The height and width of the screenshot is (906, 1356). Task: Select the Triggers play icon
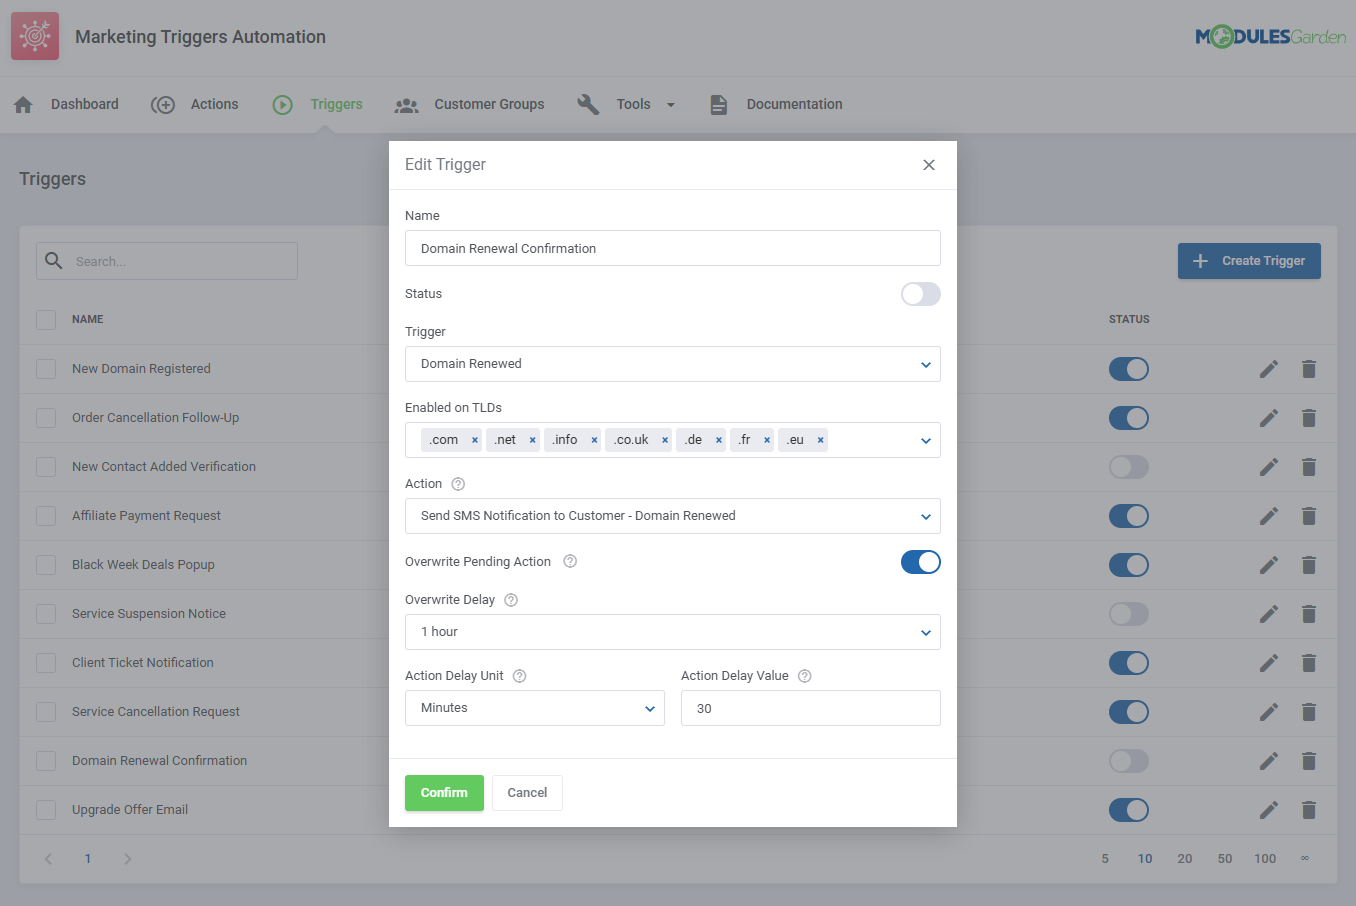[281, 103]
